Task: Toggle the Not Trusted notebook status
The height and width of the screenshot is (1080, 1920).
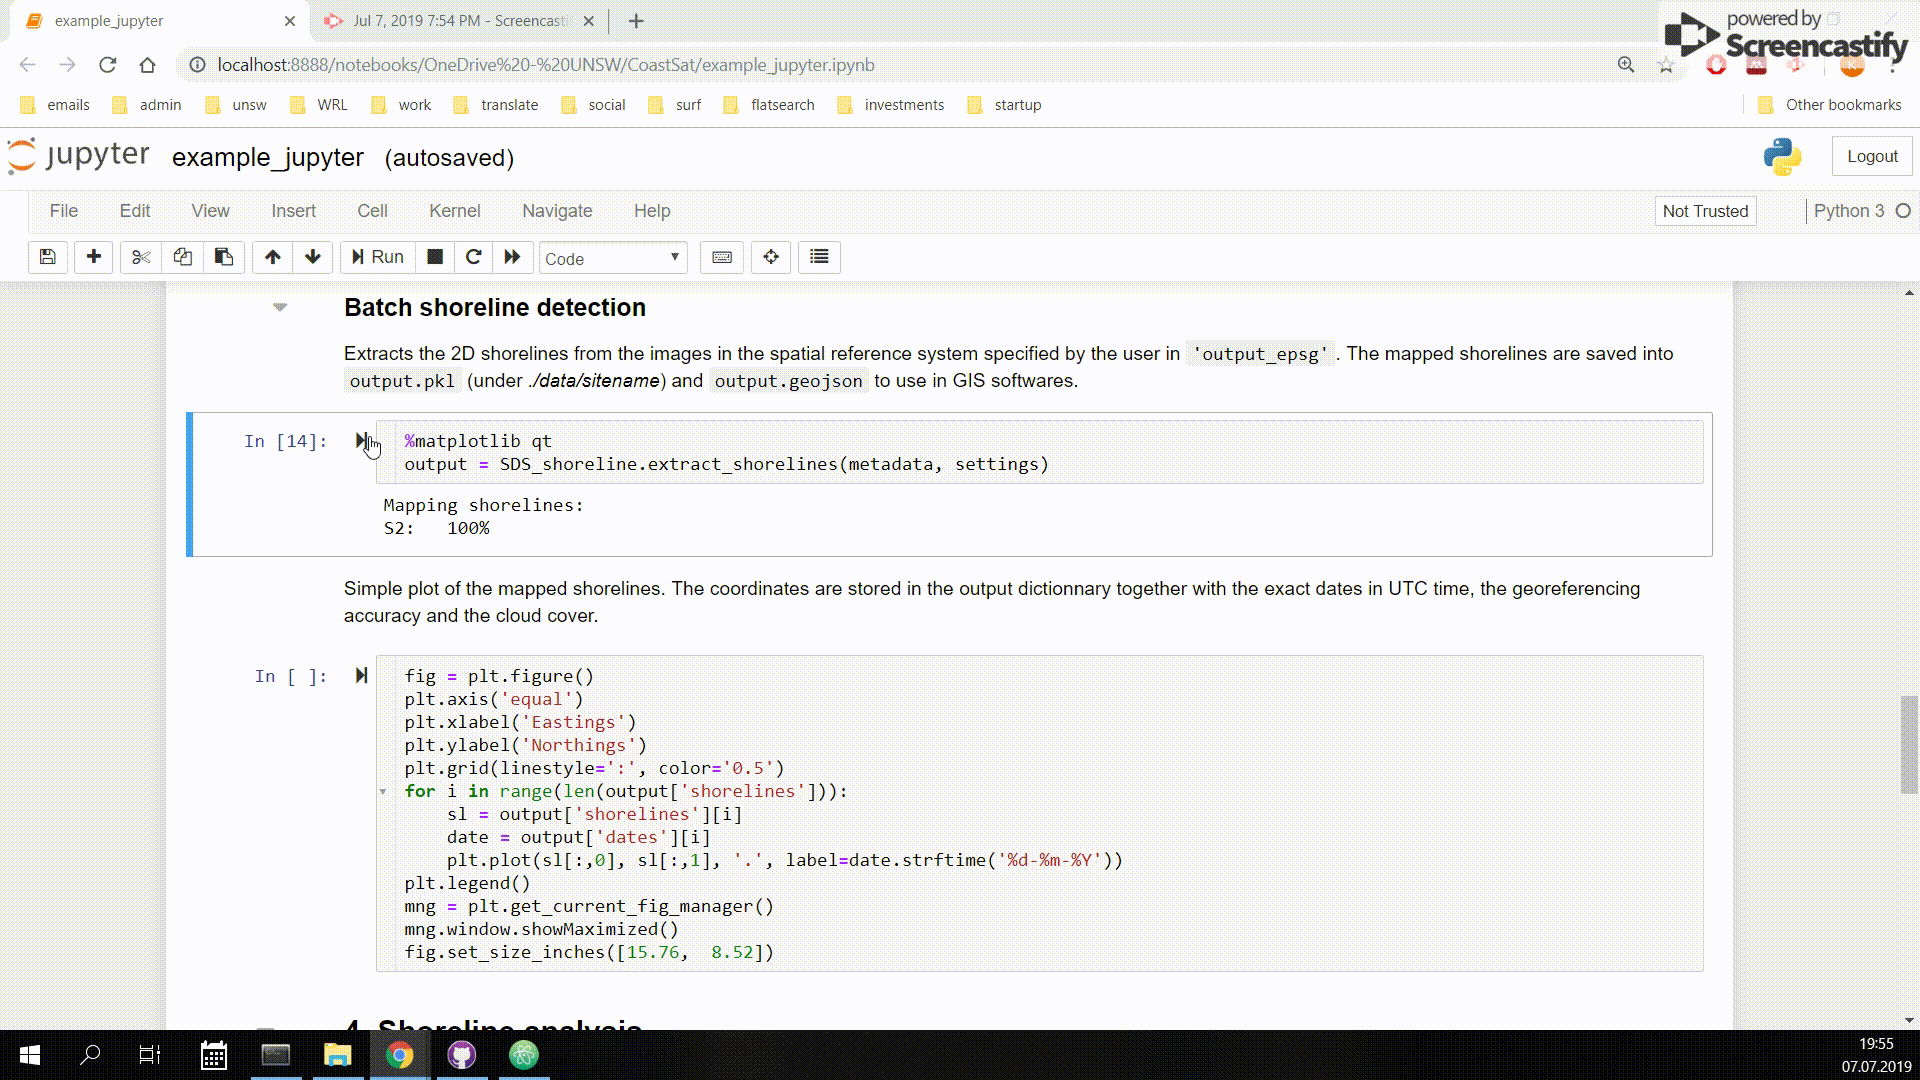Action: point(1705,211)
